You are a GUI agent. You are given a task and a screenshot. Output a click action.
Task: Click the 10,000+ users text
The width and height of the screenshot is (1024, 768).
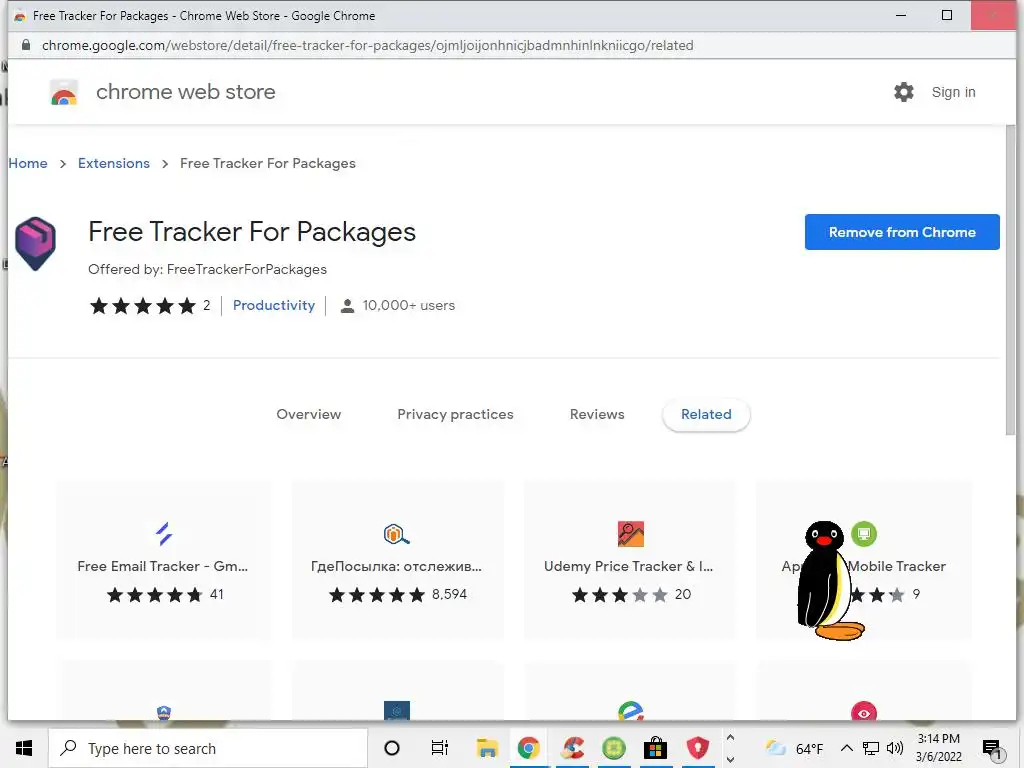pos(409,305)
